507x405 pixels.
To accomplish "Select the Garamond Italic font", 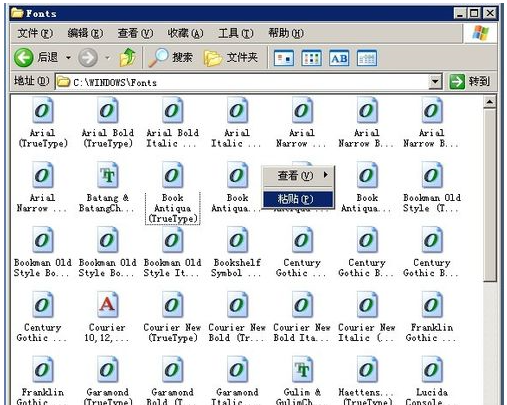I will point(237,380).
